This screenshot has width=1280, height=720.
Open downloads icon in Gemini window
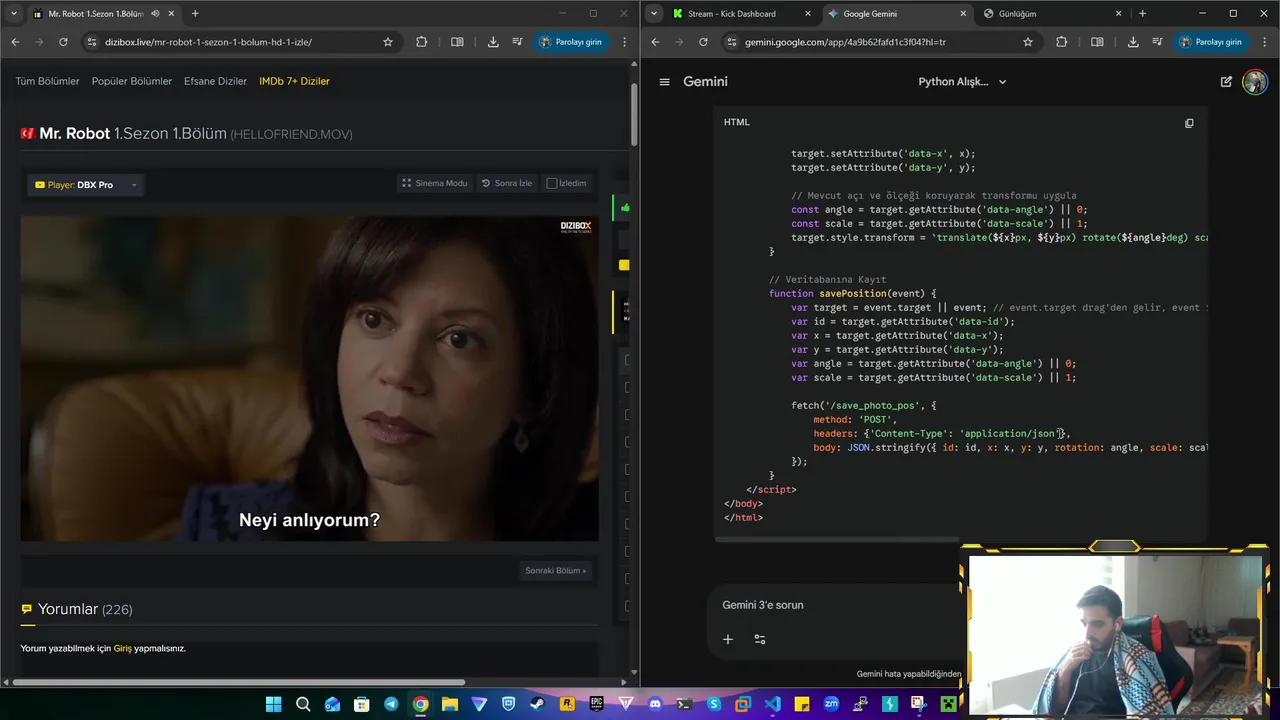pos(1133,42)
